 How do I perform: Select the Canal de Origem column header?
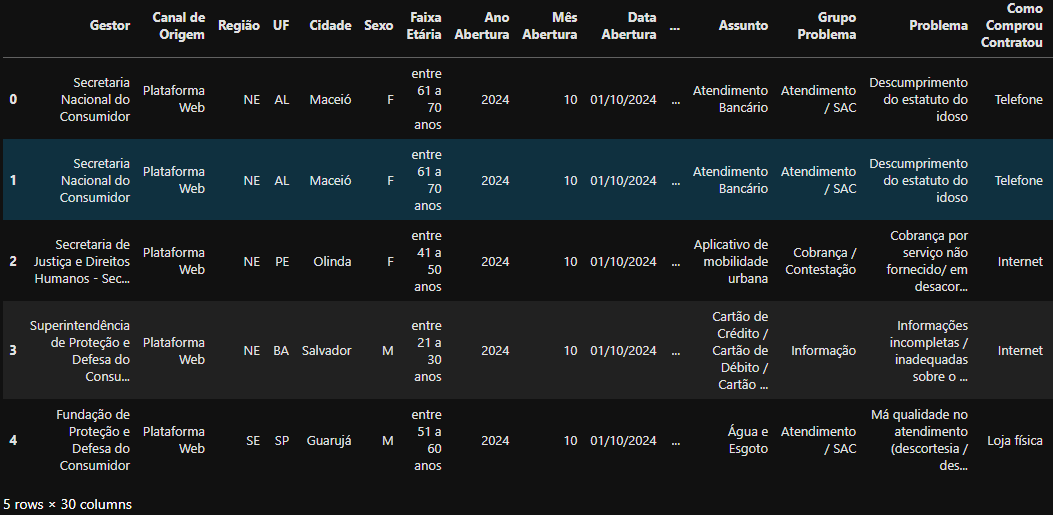(x=178, y=26)
